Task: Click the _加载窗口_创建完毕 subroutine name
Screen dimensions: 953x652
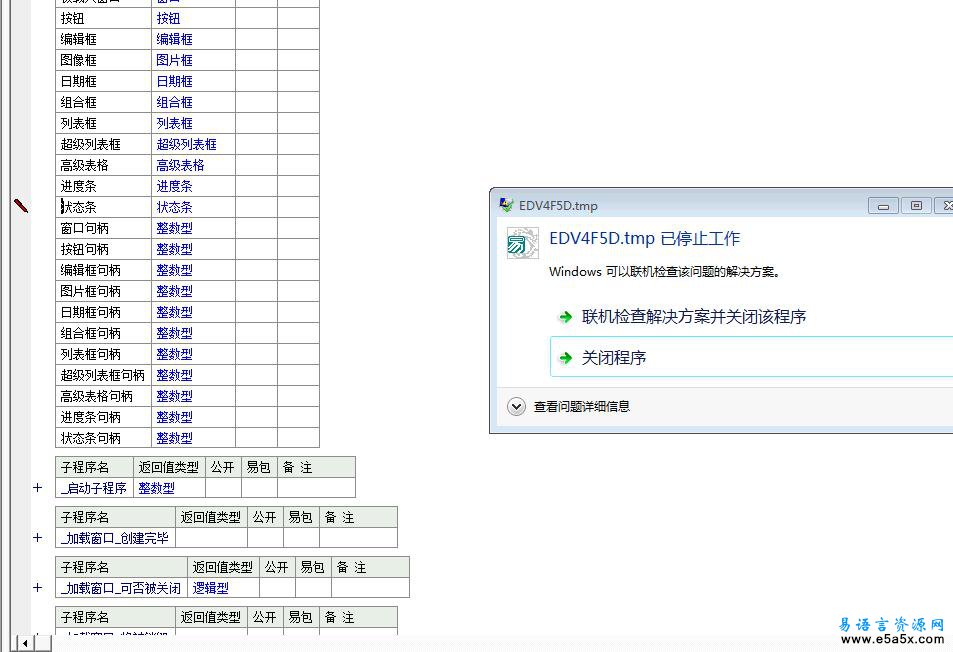Action: pyautogui.click(x=115, y=538)
